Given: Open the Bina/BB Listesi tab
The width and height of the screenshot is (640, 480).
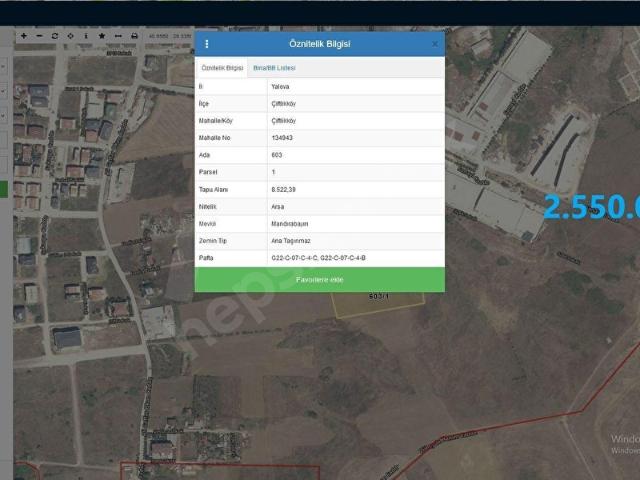Looking at the screenshot, I should [x=274, y=68].
